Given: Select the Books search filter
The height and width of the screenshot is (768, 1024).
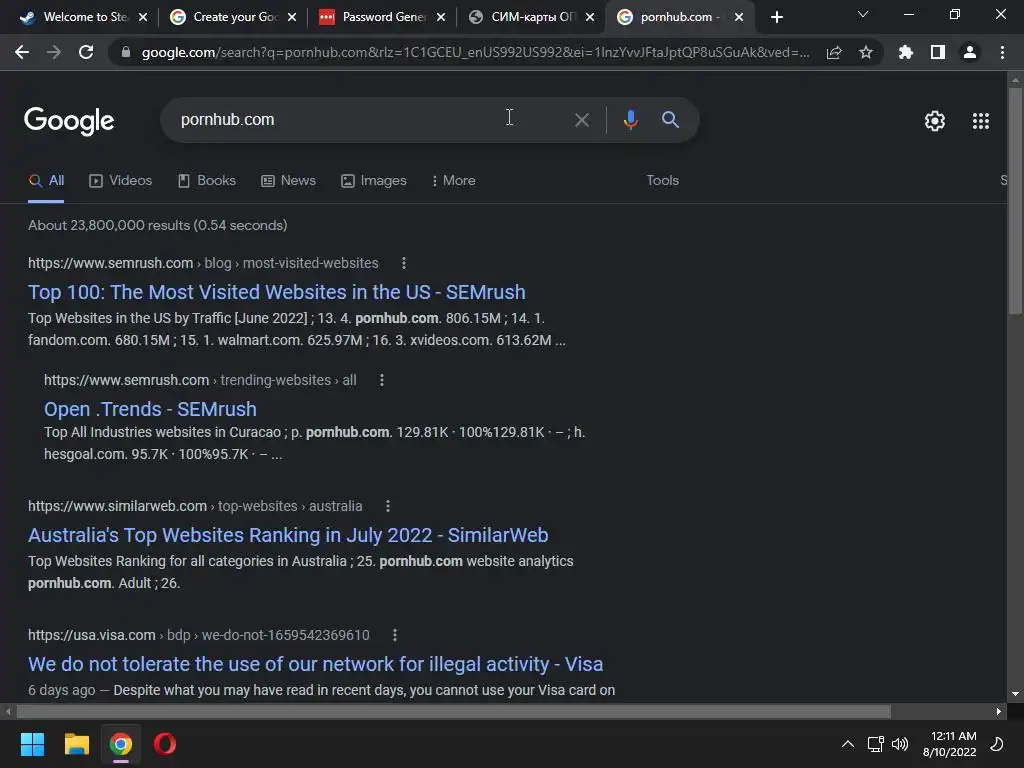Looking at the screenshot, I should coord(206,180).
